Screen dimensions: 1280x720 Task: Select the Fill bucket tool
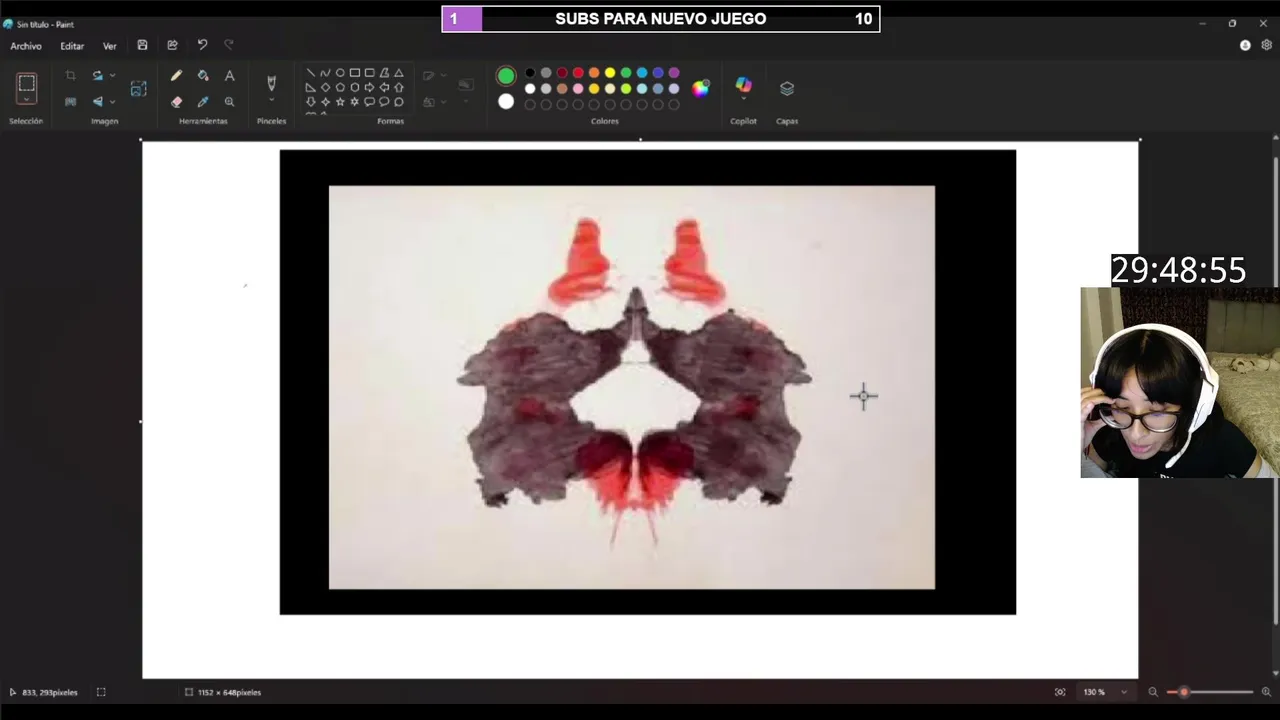tap(203, 76)
